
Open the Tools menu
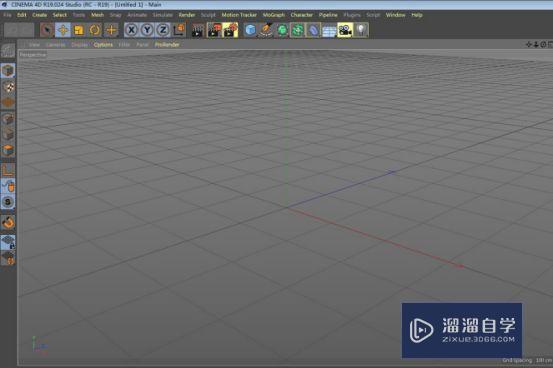[79, 15]
